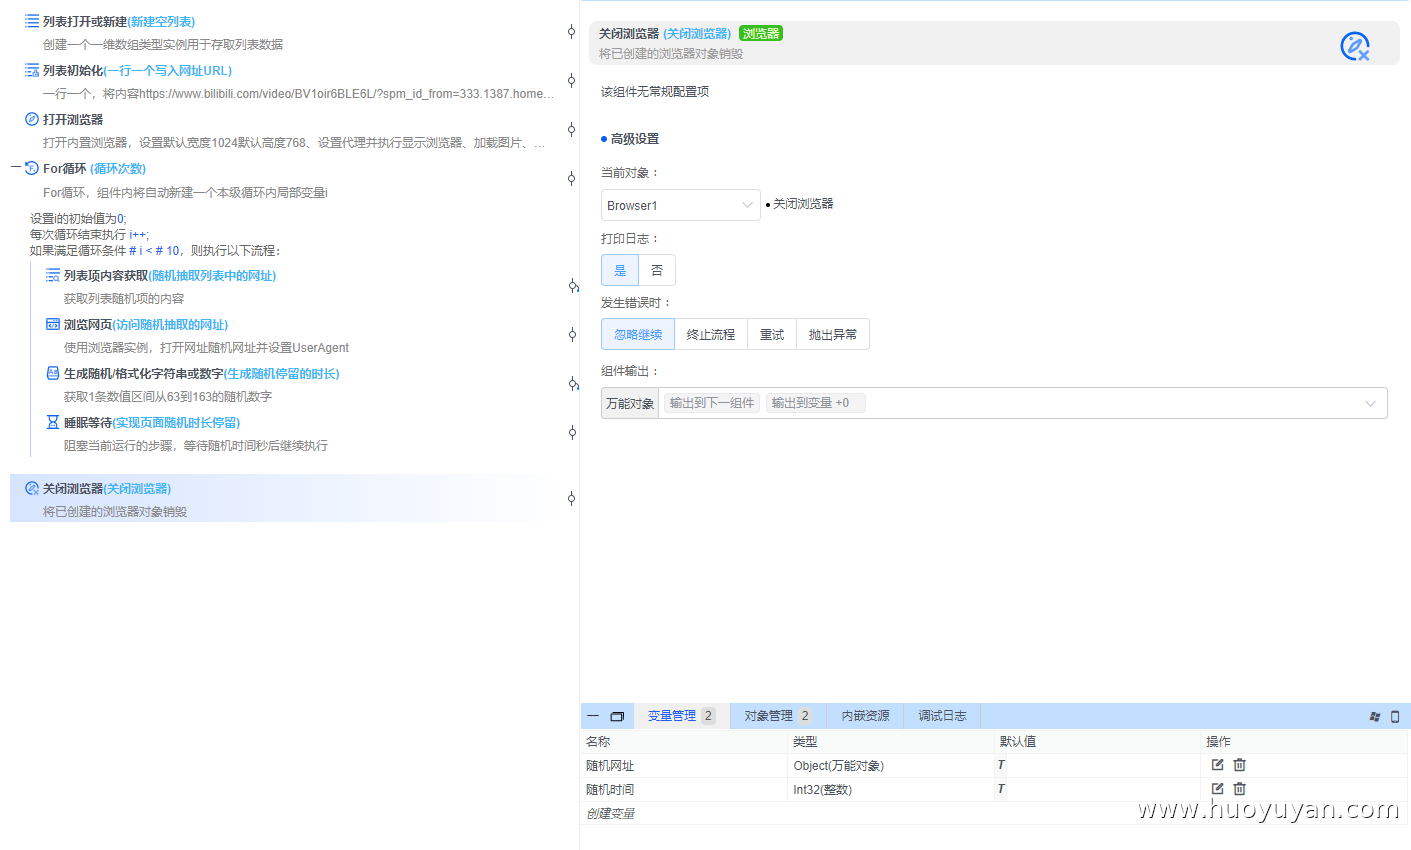Click the T default-value icon for 随机时间
The width and height of the screenshot is (1411, 850).
point(1001,789)
